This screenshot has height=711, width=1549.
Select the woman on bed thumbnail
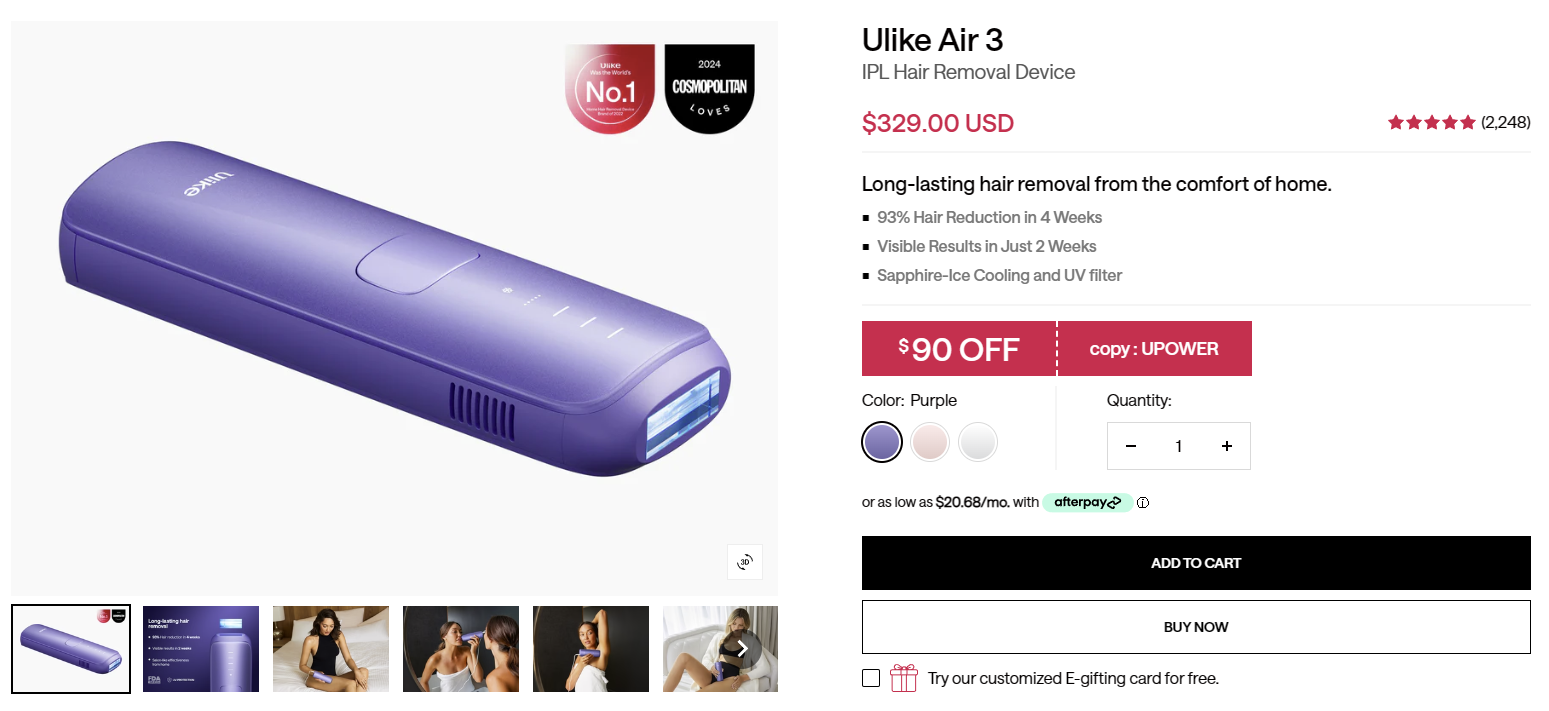pyautogui.click(x=331, y=649)
